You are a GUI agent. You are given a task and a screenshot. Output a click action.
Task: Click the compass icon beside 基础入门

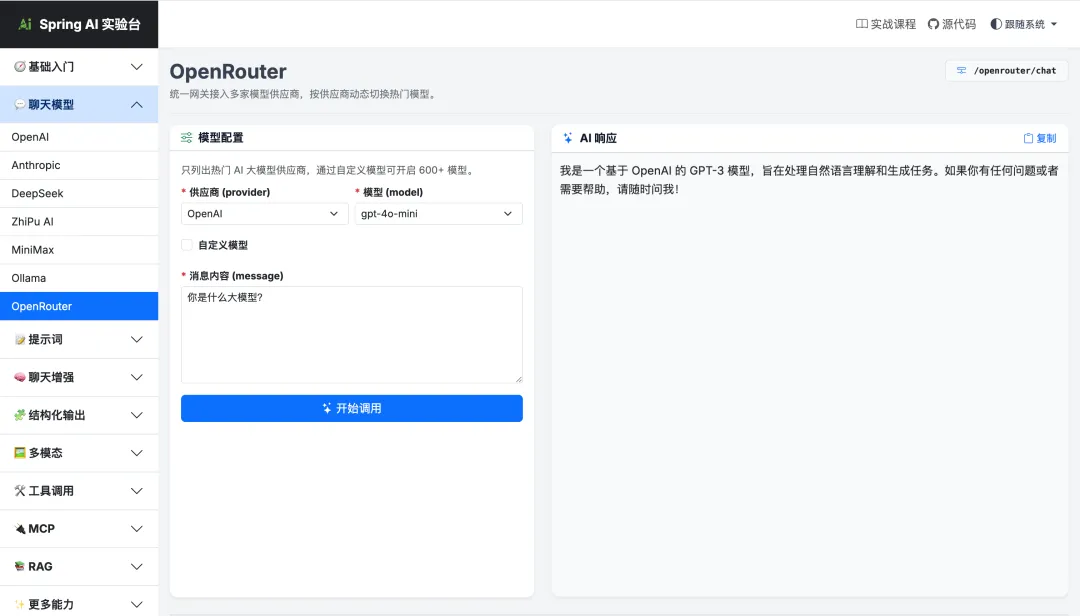tap(20, 67)
